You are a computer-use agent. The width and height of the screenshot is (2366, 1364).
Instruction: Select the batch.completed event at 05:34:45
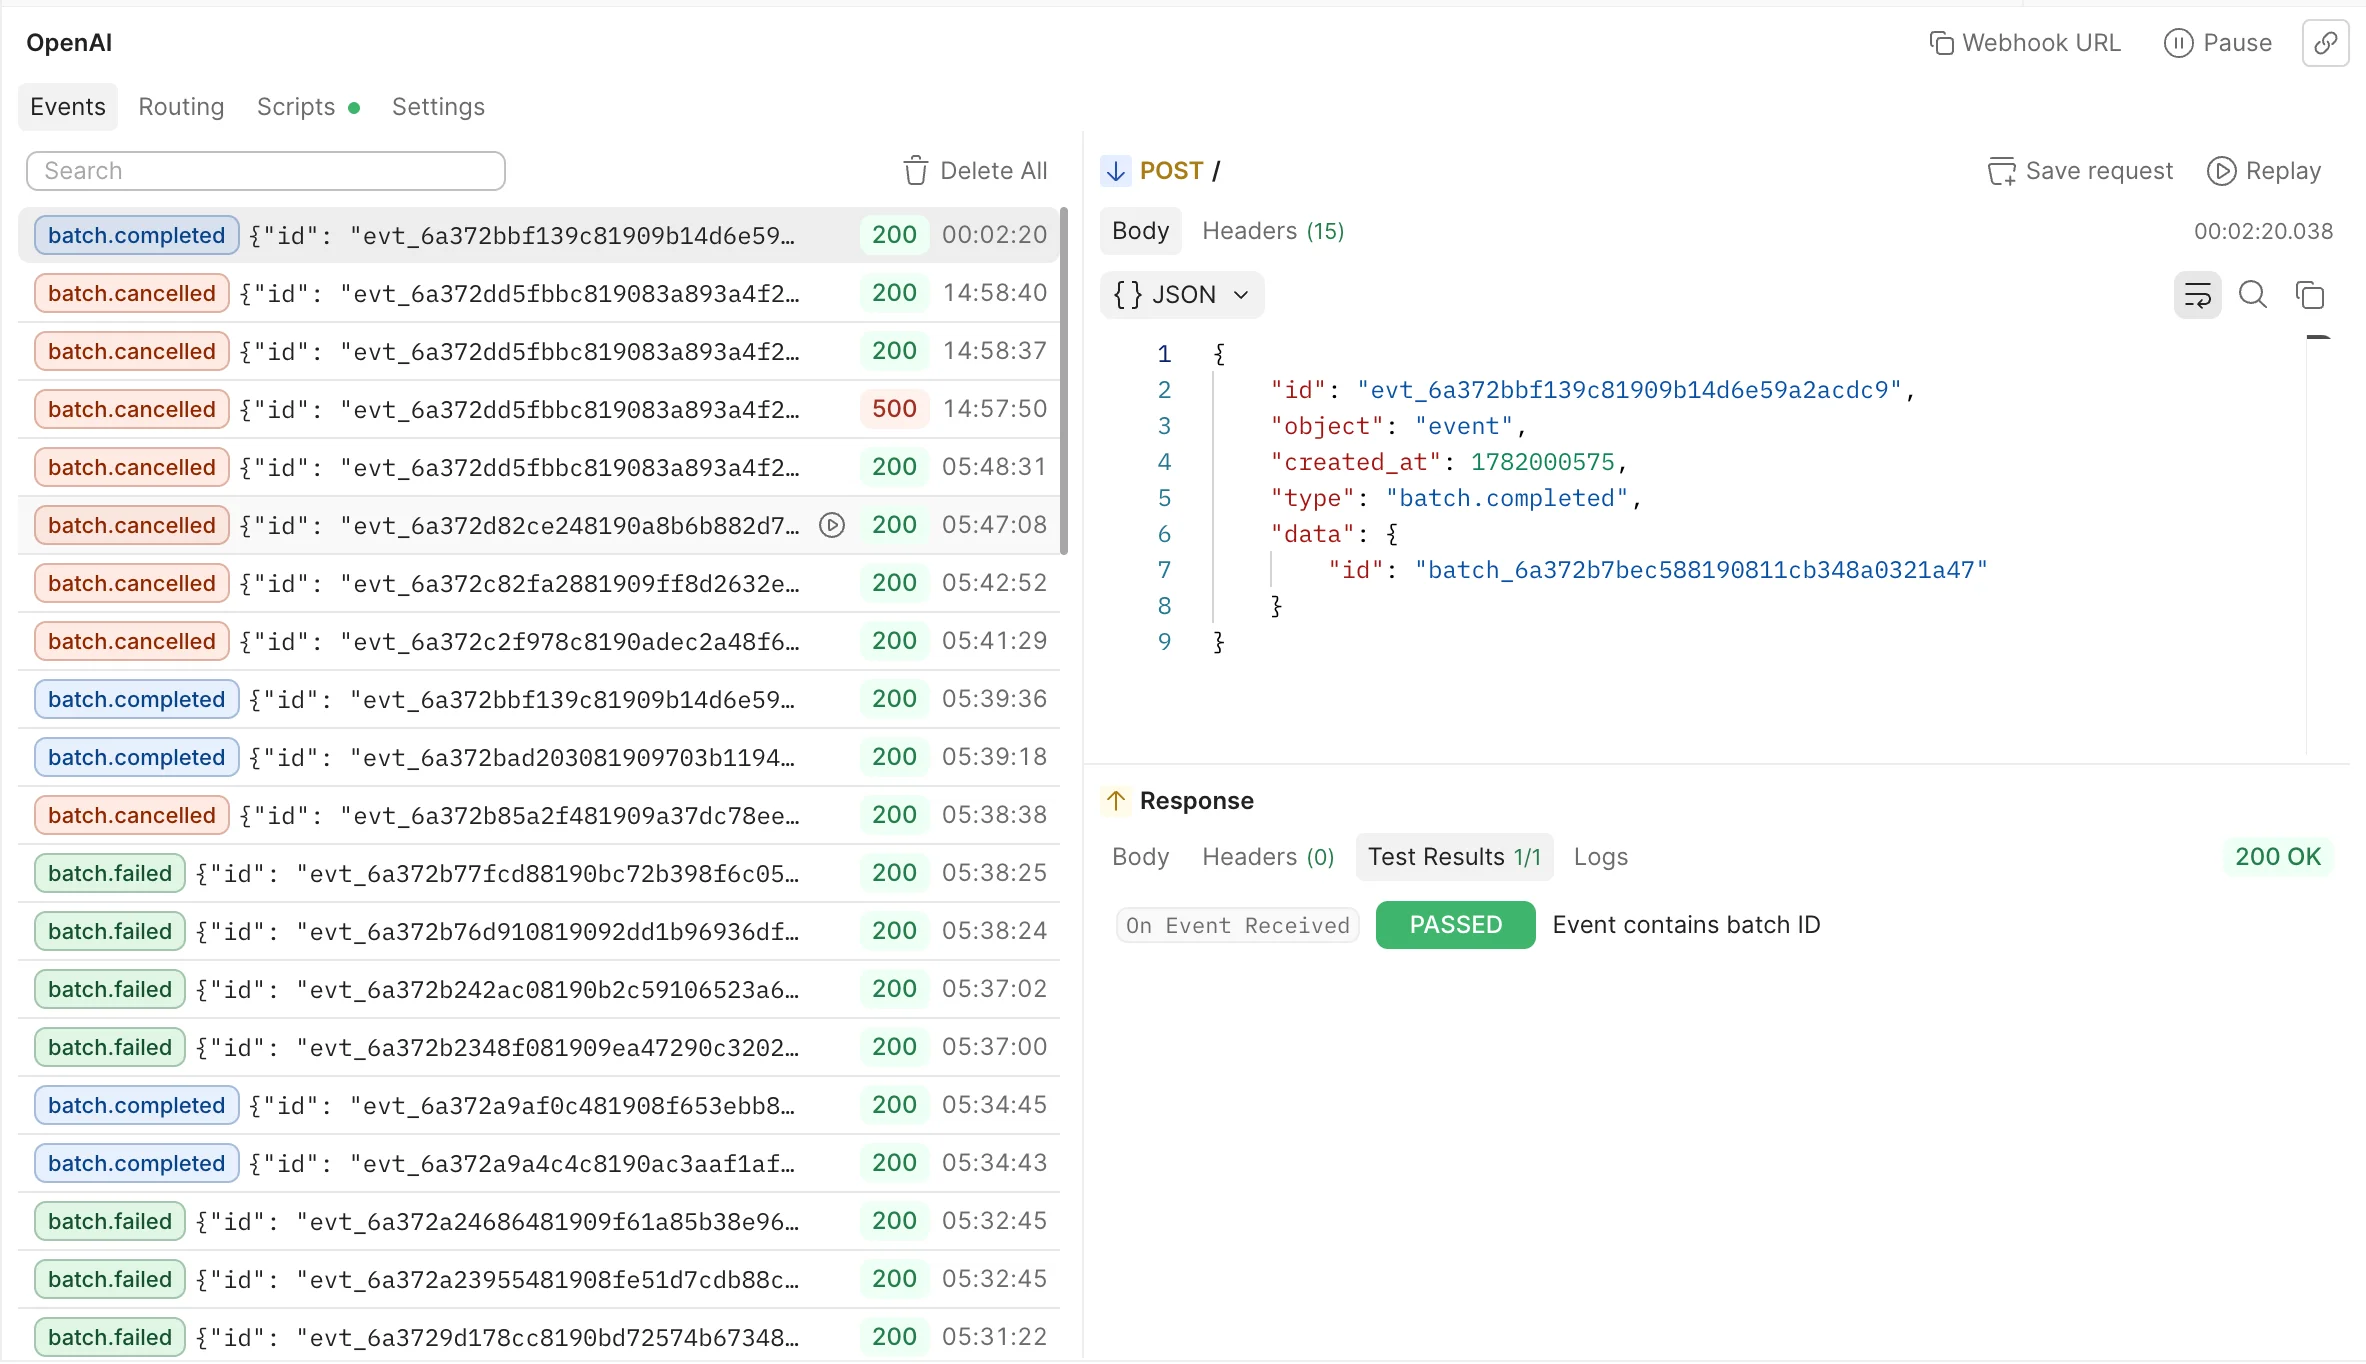539,1105
